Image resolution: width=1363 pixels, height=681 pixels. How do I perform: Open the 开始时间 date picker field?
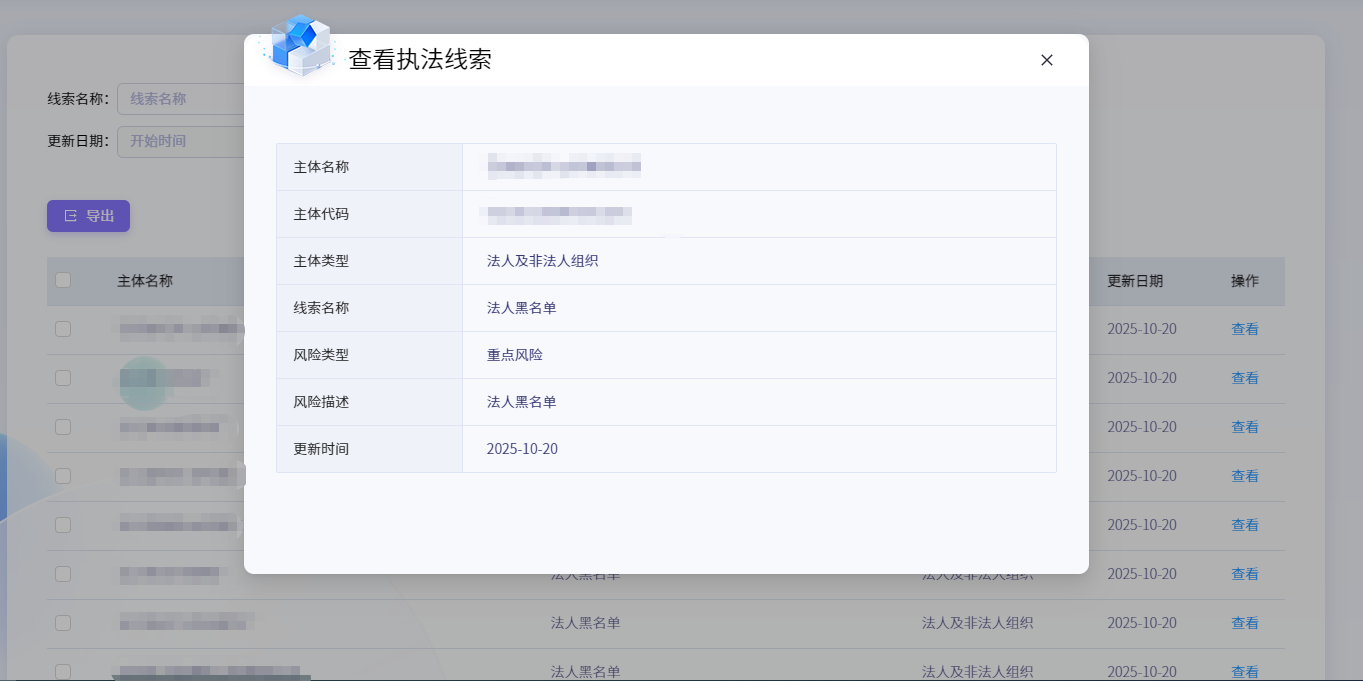(180, 141)
